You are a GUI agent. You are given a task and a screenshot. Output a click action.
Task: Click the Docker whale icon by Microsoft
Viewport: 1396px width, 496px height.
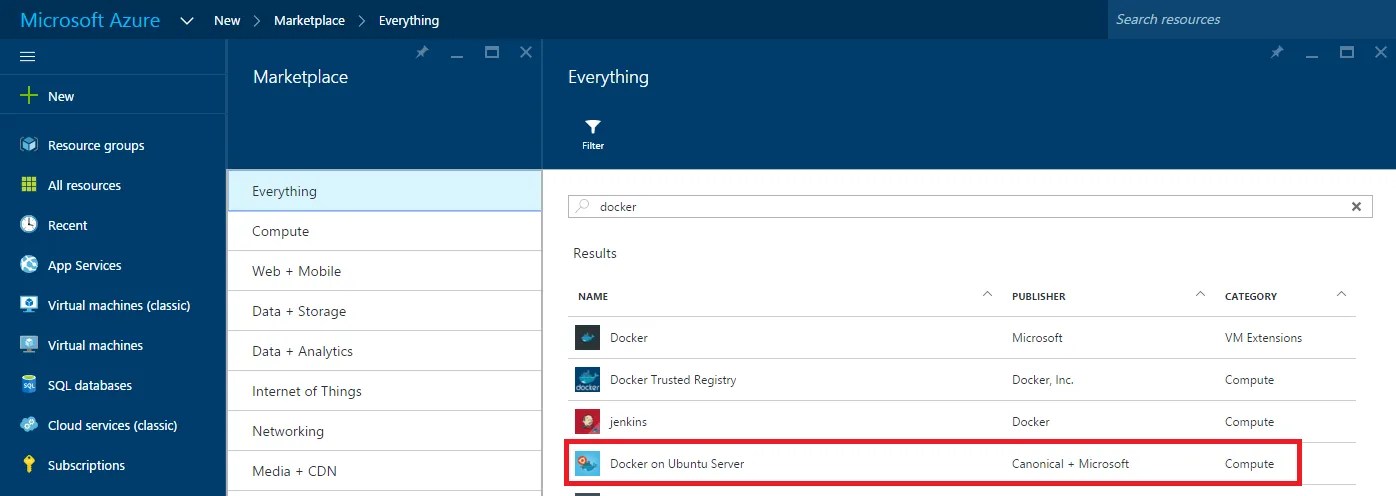pyautogui.click(x=587, y=338)
